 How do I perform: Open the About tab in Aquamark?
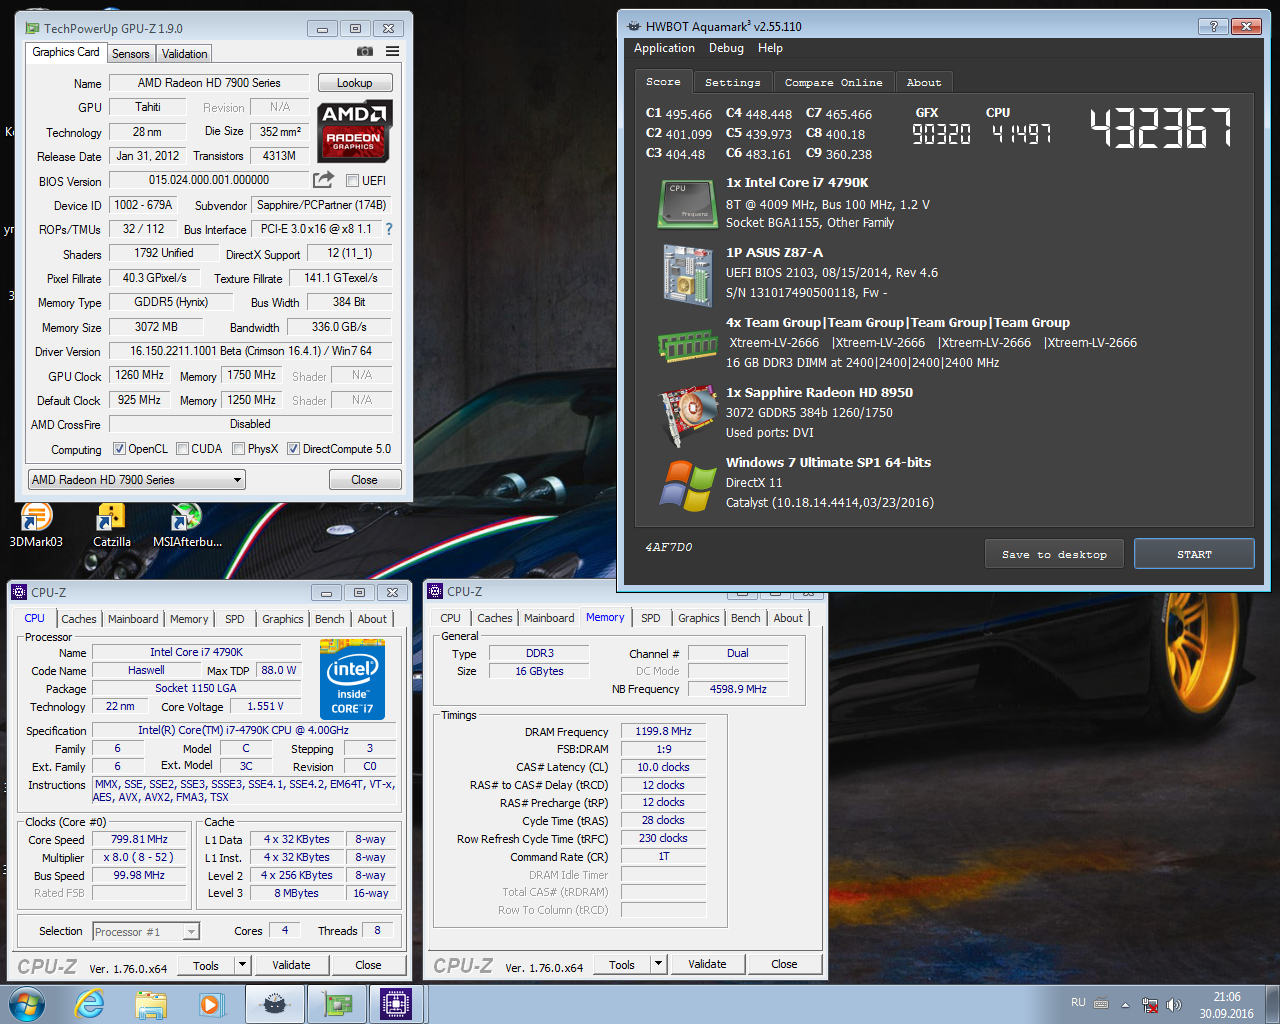(x=924, y=82)
